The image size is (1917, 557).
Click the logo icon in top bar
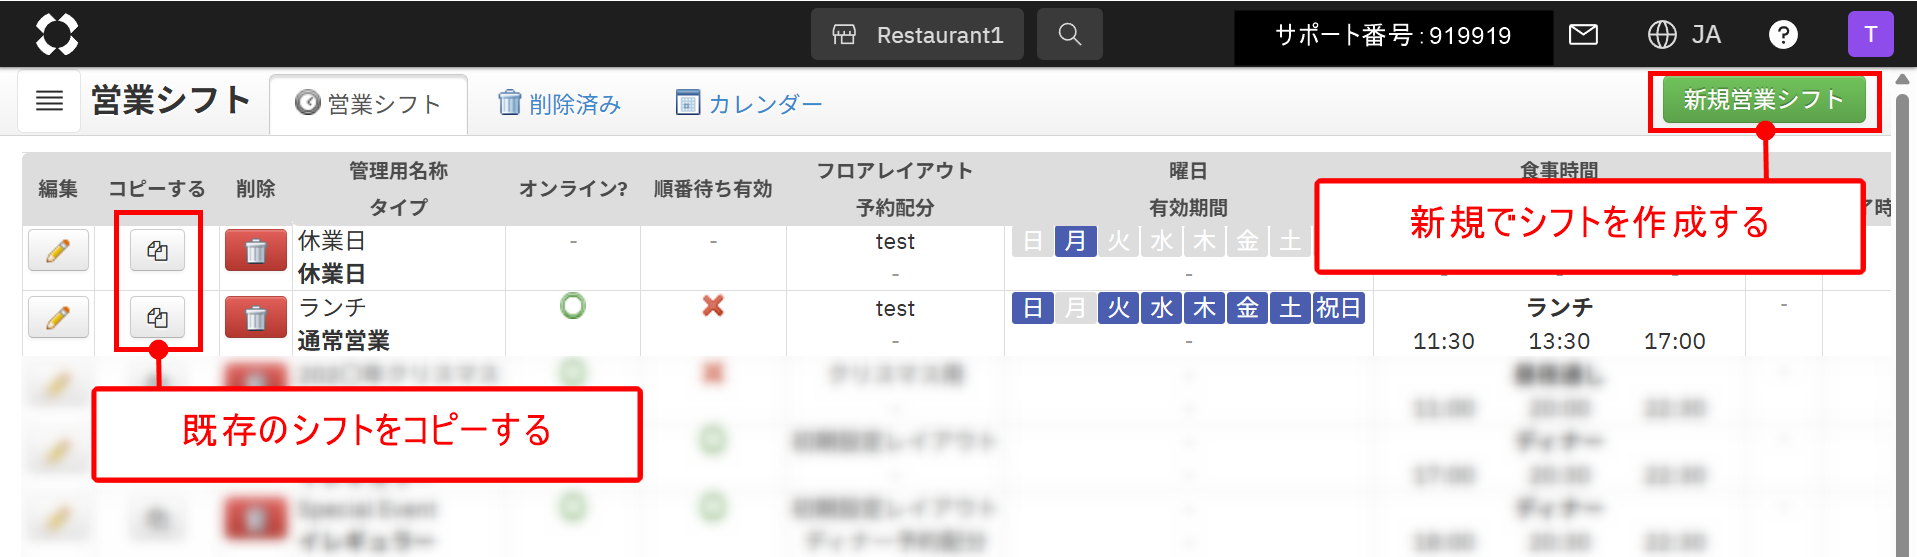click(57, 35)
